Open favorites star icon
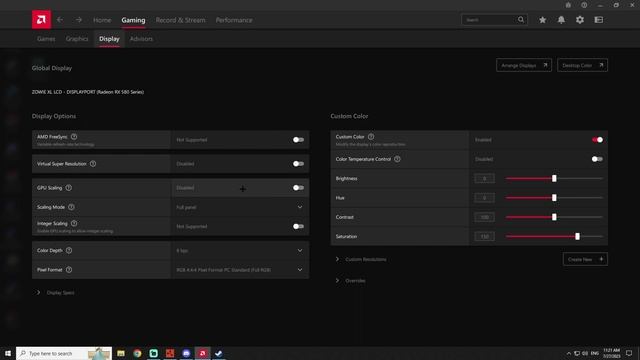Viewport: 640px width, 360px height. (542, 20)
